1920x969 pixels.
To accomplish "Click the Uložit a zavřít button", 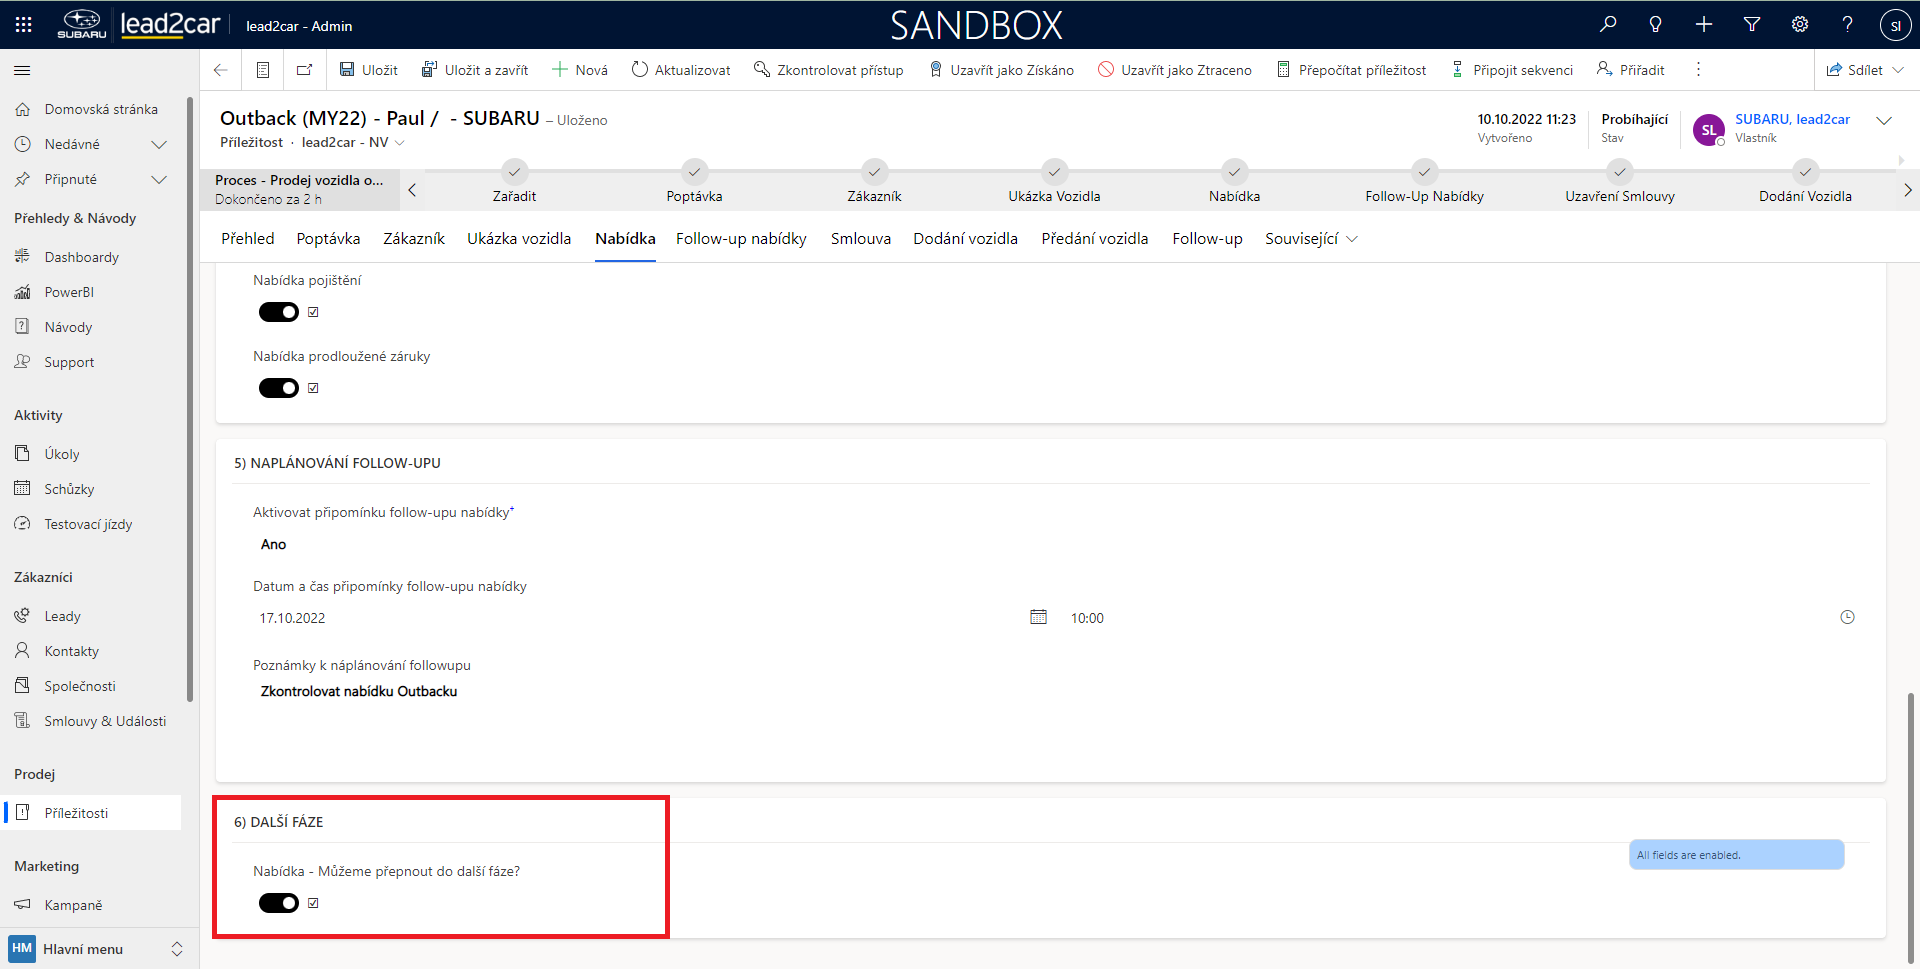I will click(475, 70).
